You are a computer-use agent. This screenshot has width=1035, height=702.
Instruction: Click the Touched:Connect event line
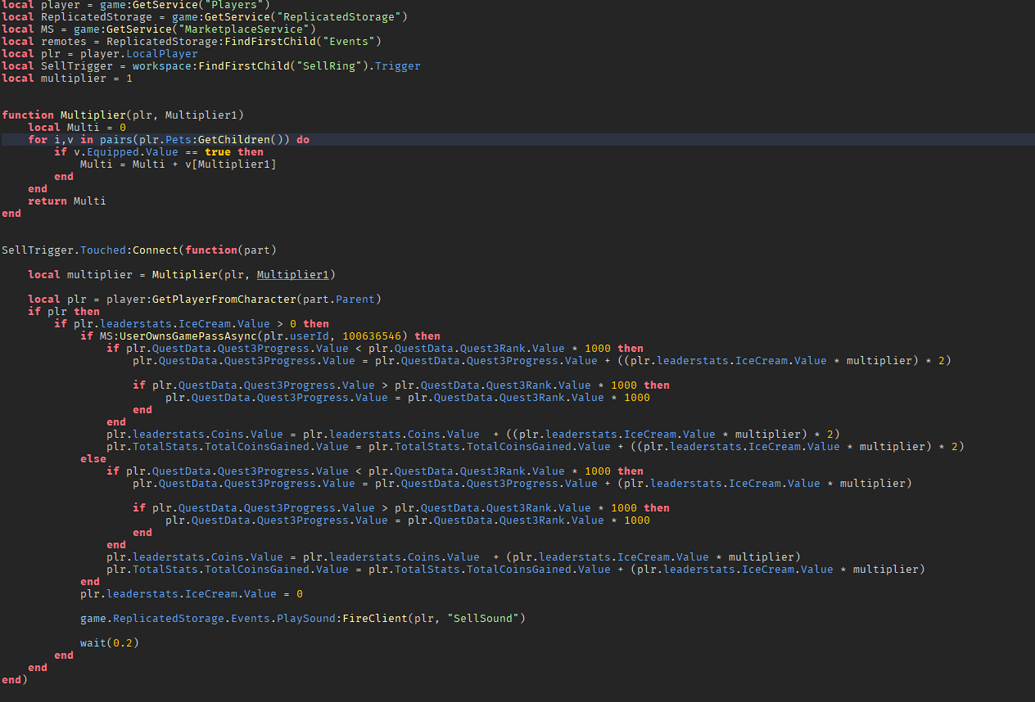(110, 249)
